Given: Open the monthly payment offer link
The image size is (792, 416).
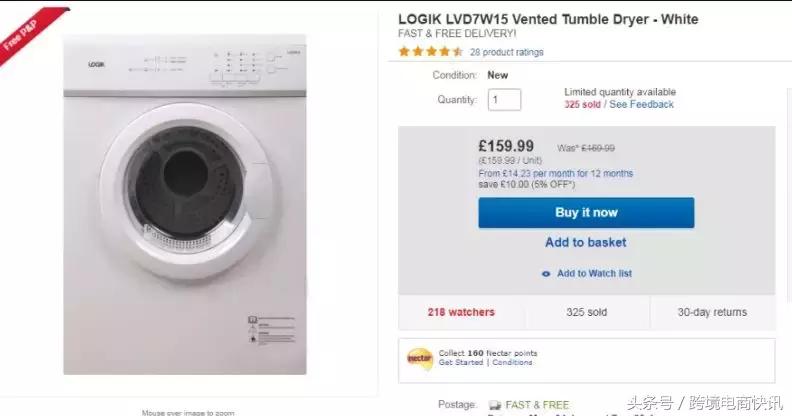Looking at the screenshot, I should tap(555, 173).
